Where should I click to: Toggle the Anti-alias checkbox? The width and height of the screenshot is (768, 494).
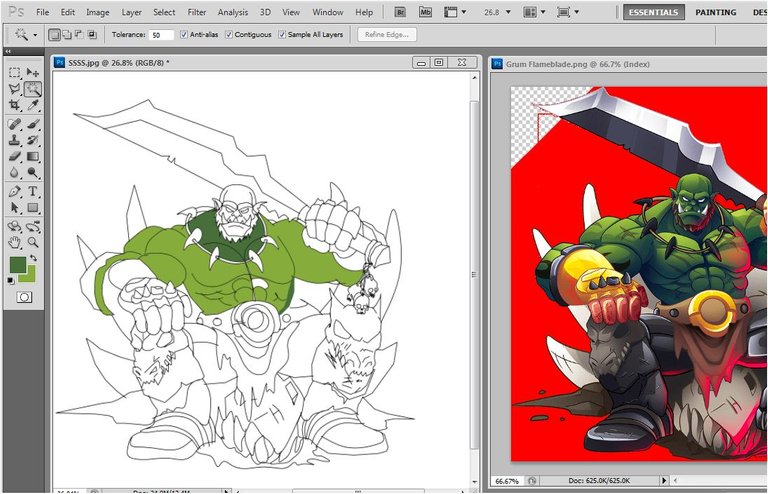(184, 35)
